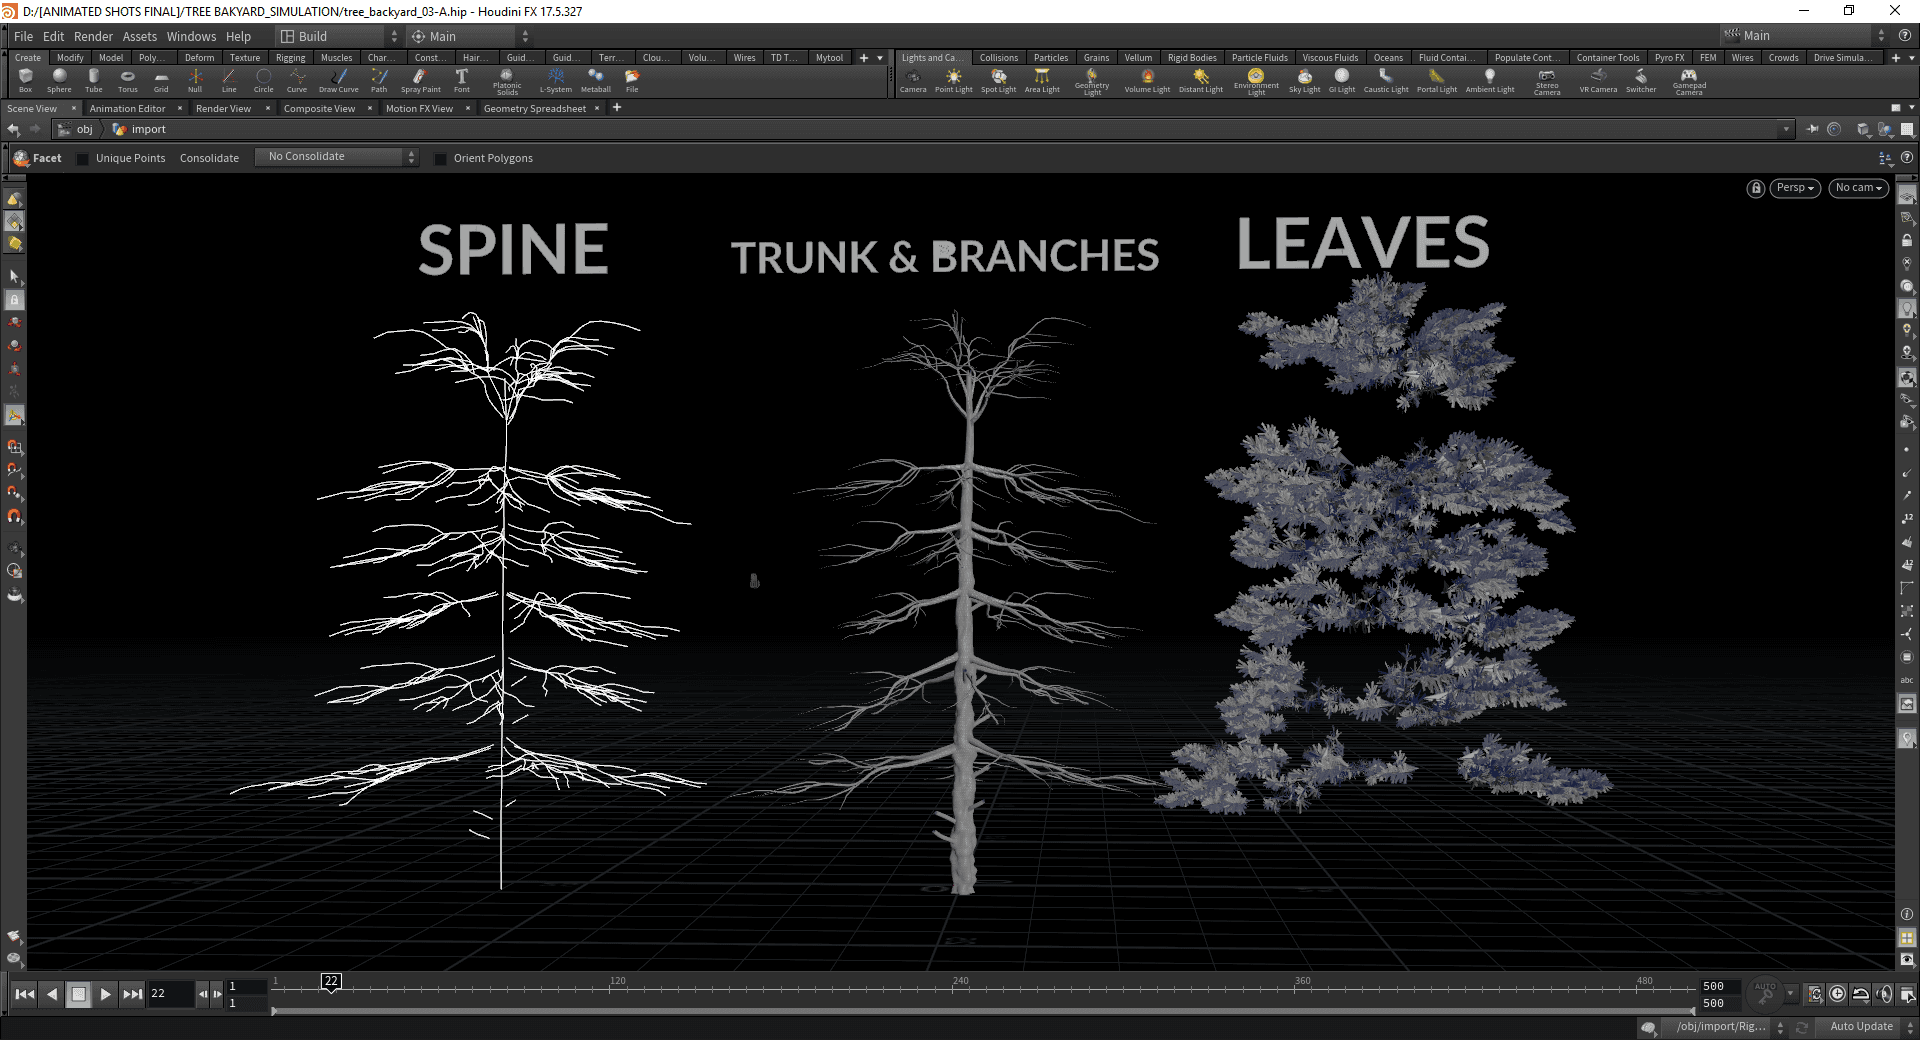Select the Draw Curve tool
Viewport: 1920px width, 1040px height.
(x=338, y=80)
